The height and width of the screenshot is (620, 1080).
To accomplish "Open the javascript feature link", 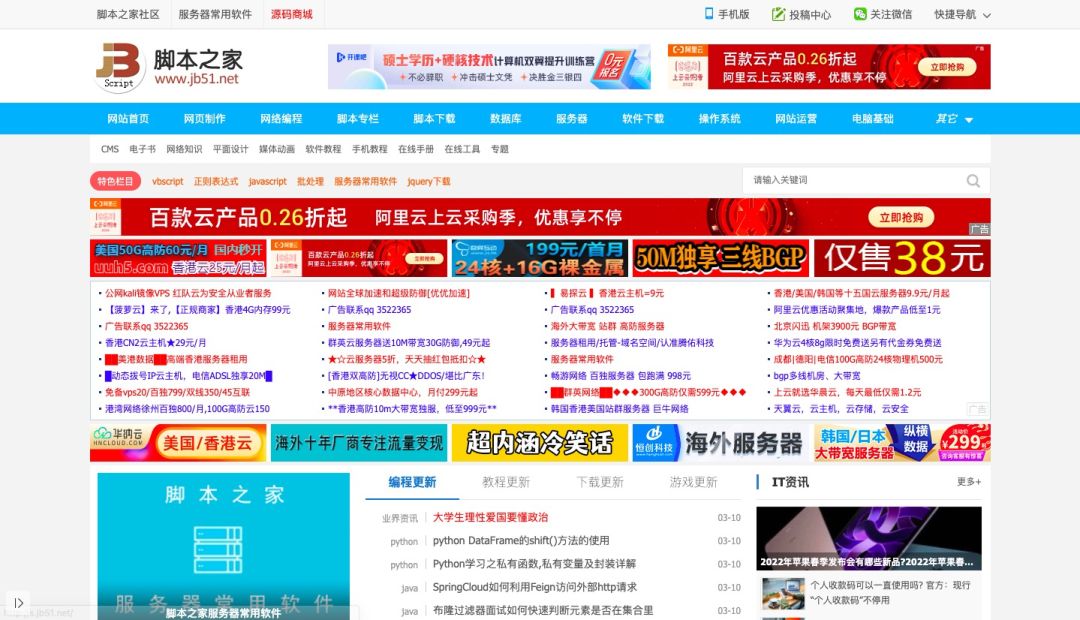I will (267, 181).
